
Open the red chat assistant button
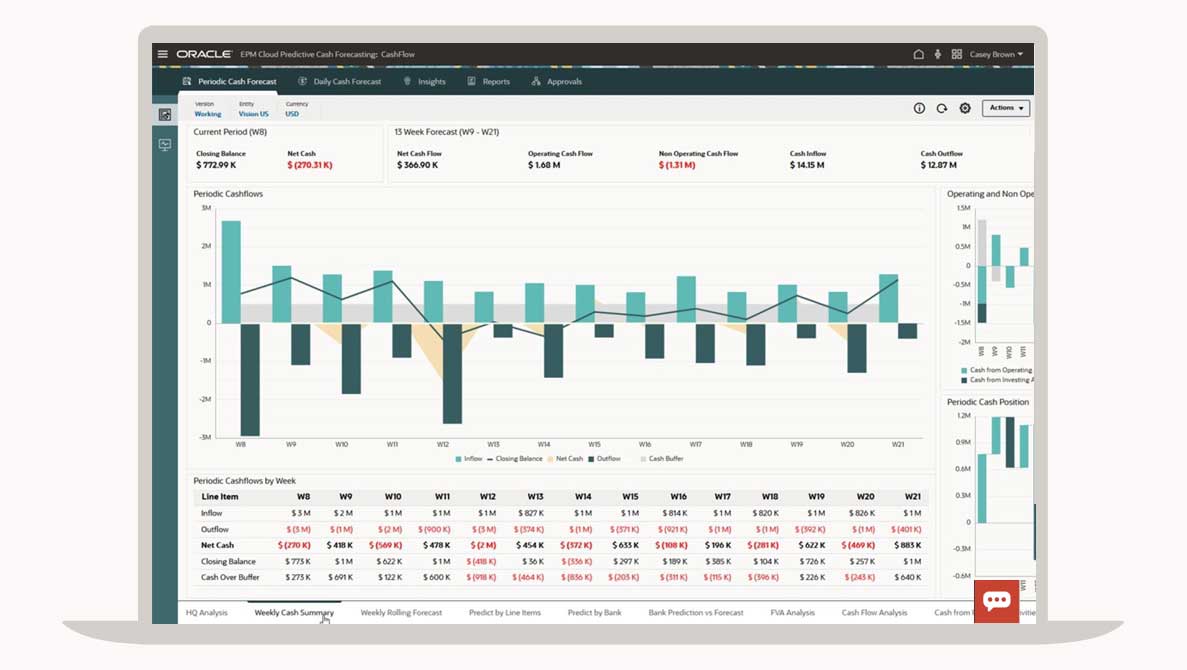(996, 600)
